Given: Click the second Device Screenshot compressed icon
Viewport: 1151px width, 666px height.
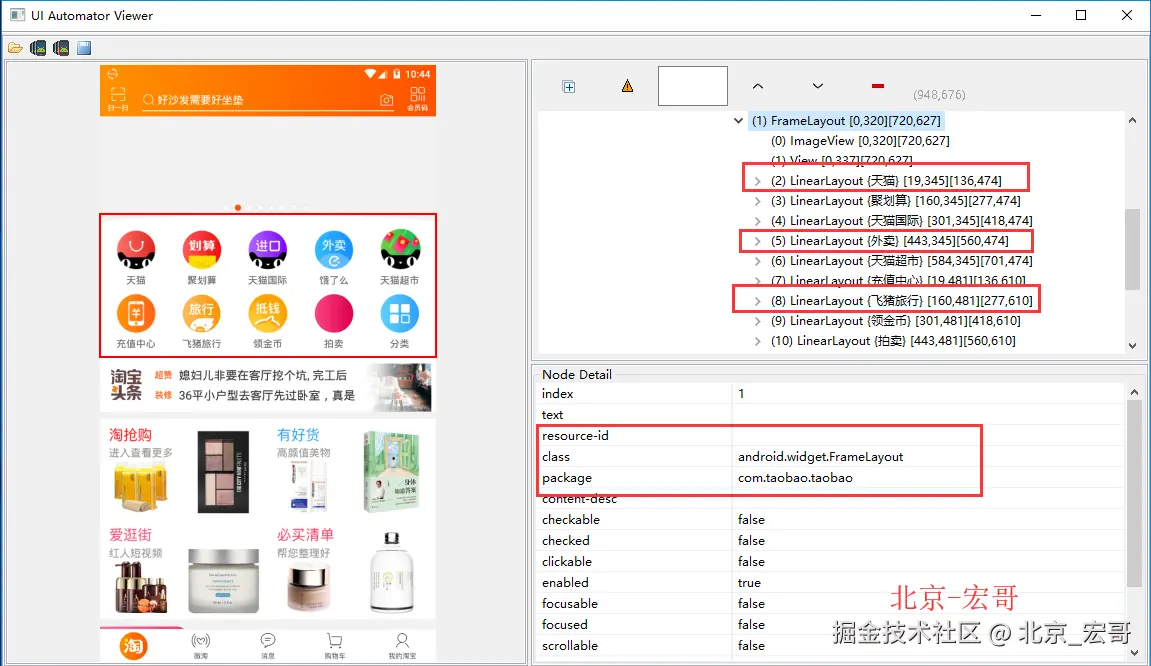Looking at the screenshot, I should pyautogui.click(x=61, y=48).
